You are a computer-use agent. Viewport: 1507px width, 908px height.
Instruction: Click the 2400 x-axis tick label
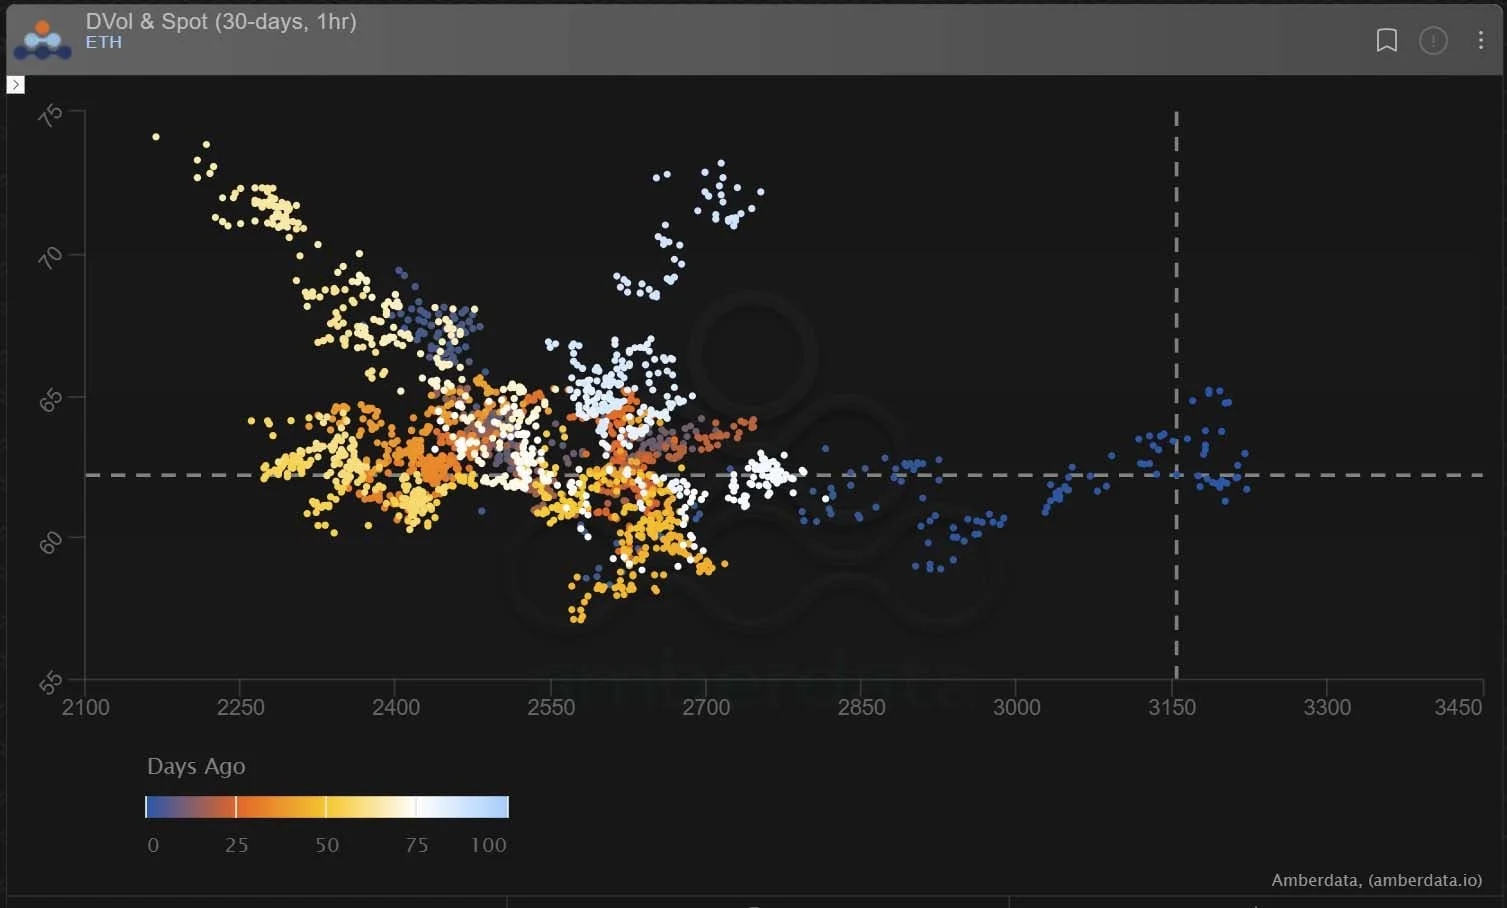tap(395, 707)
